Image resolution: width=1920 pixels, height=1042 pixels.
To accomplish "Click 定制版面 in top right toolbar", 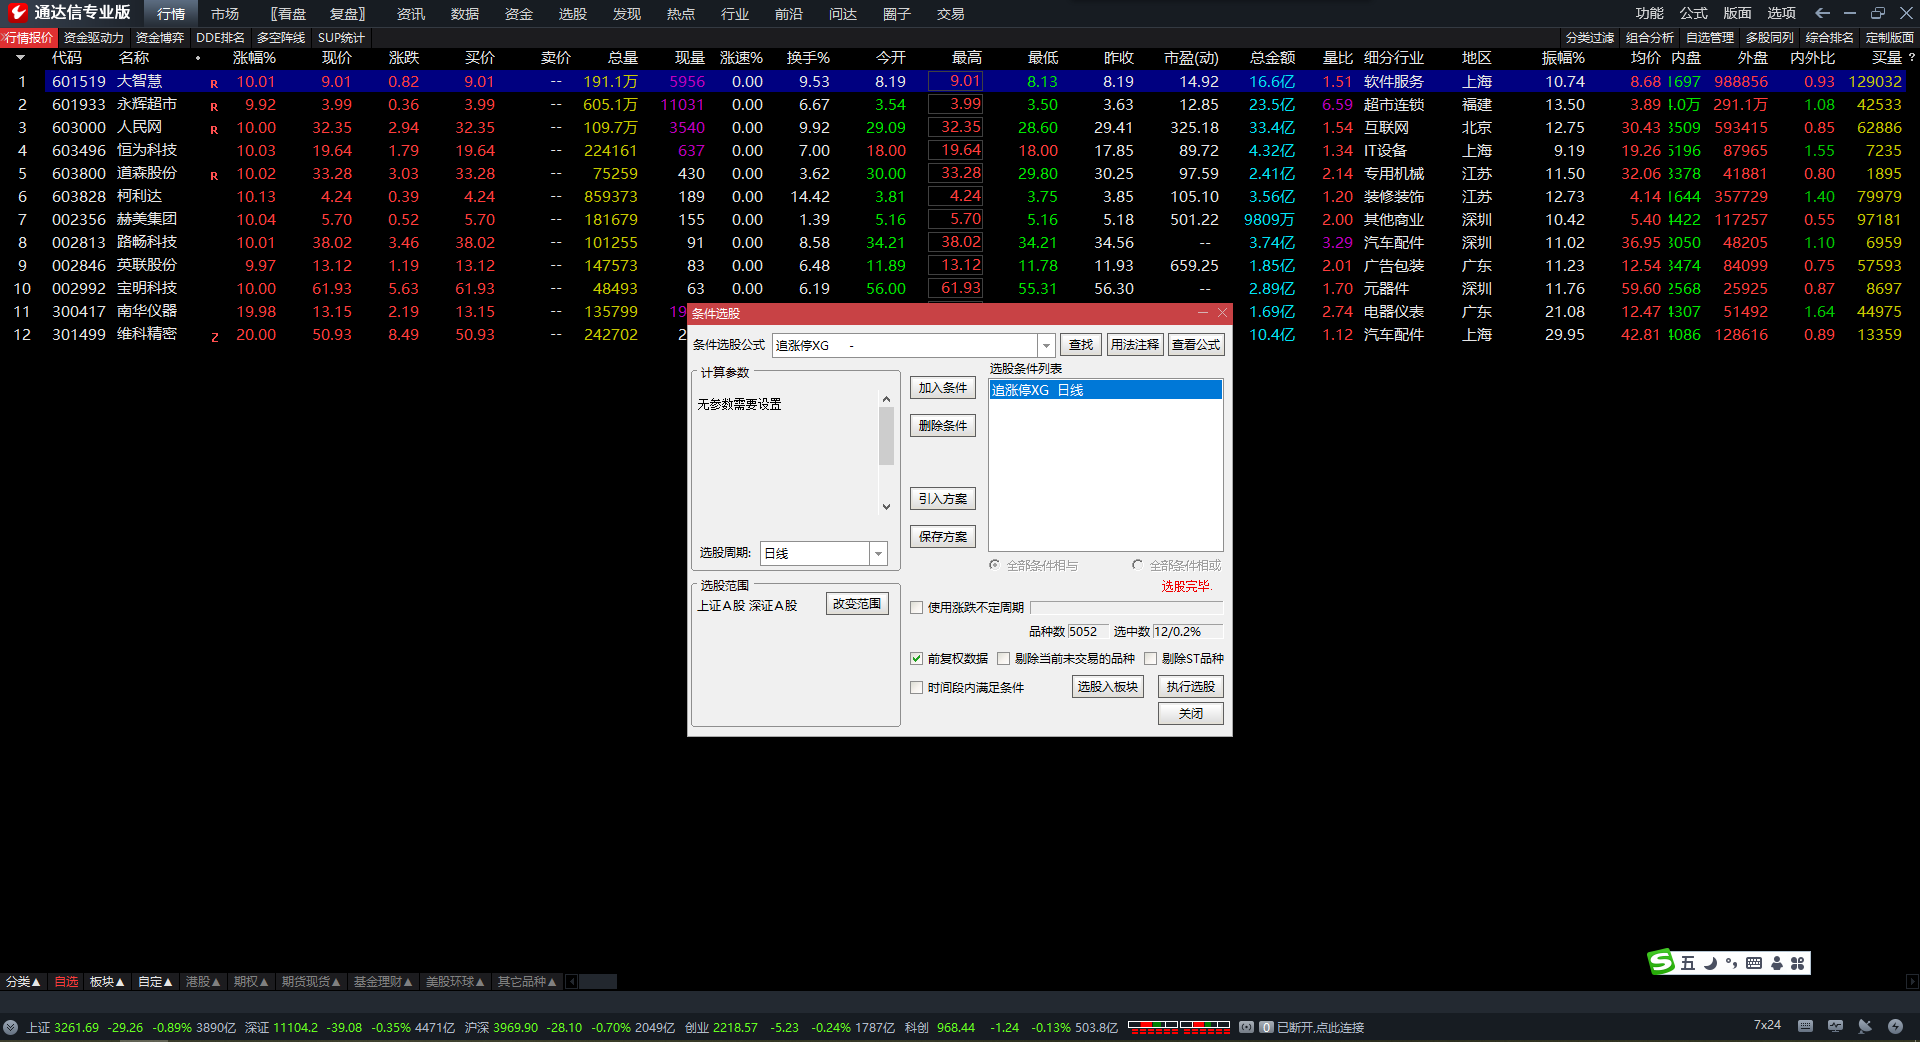I will pos(1889,38).
